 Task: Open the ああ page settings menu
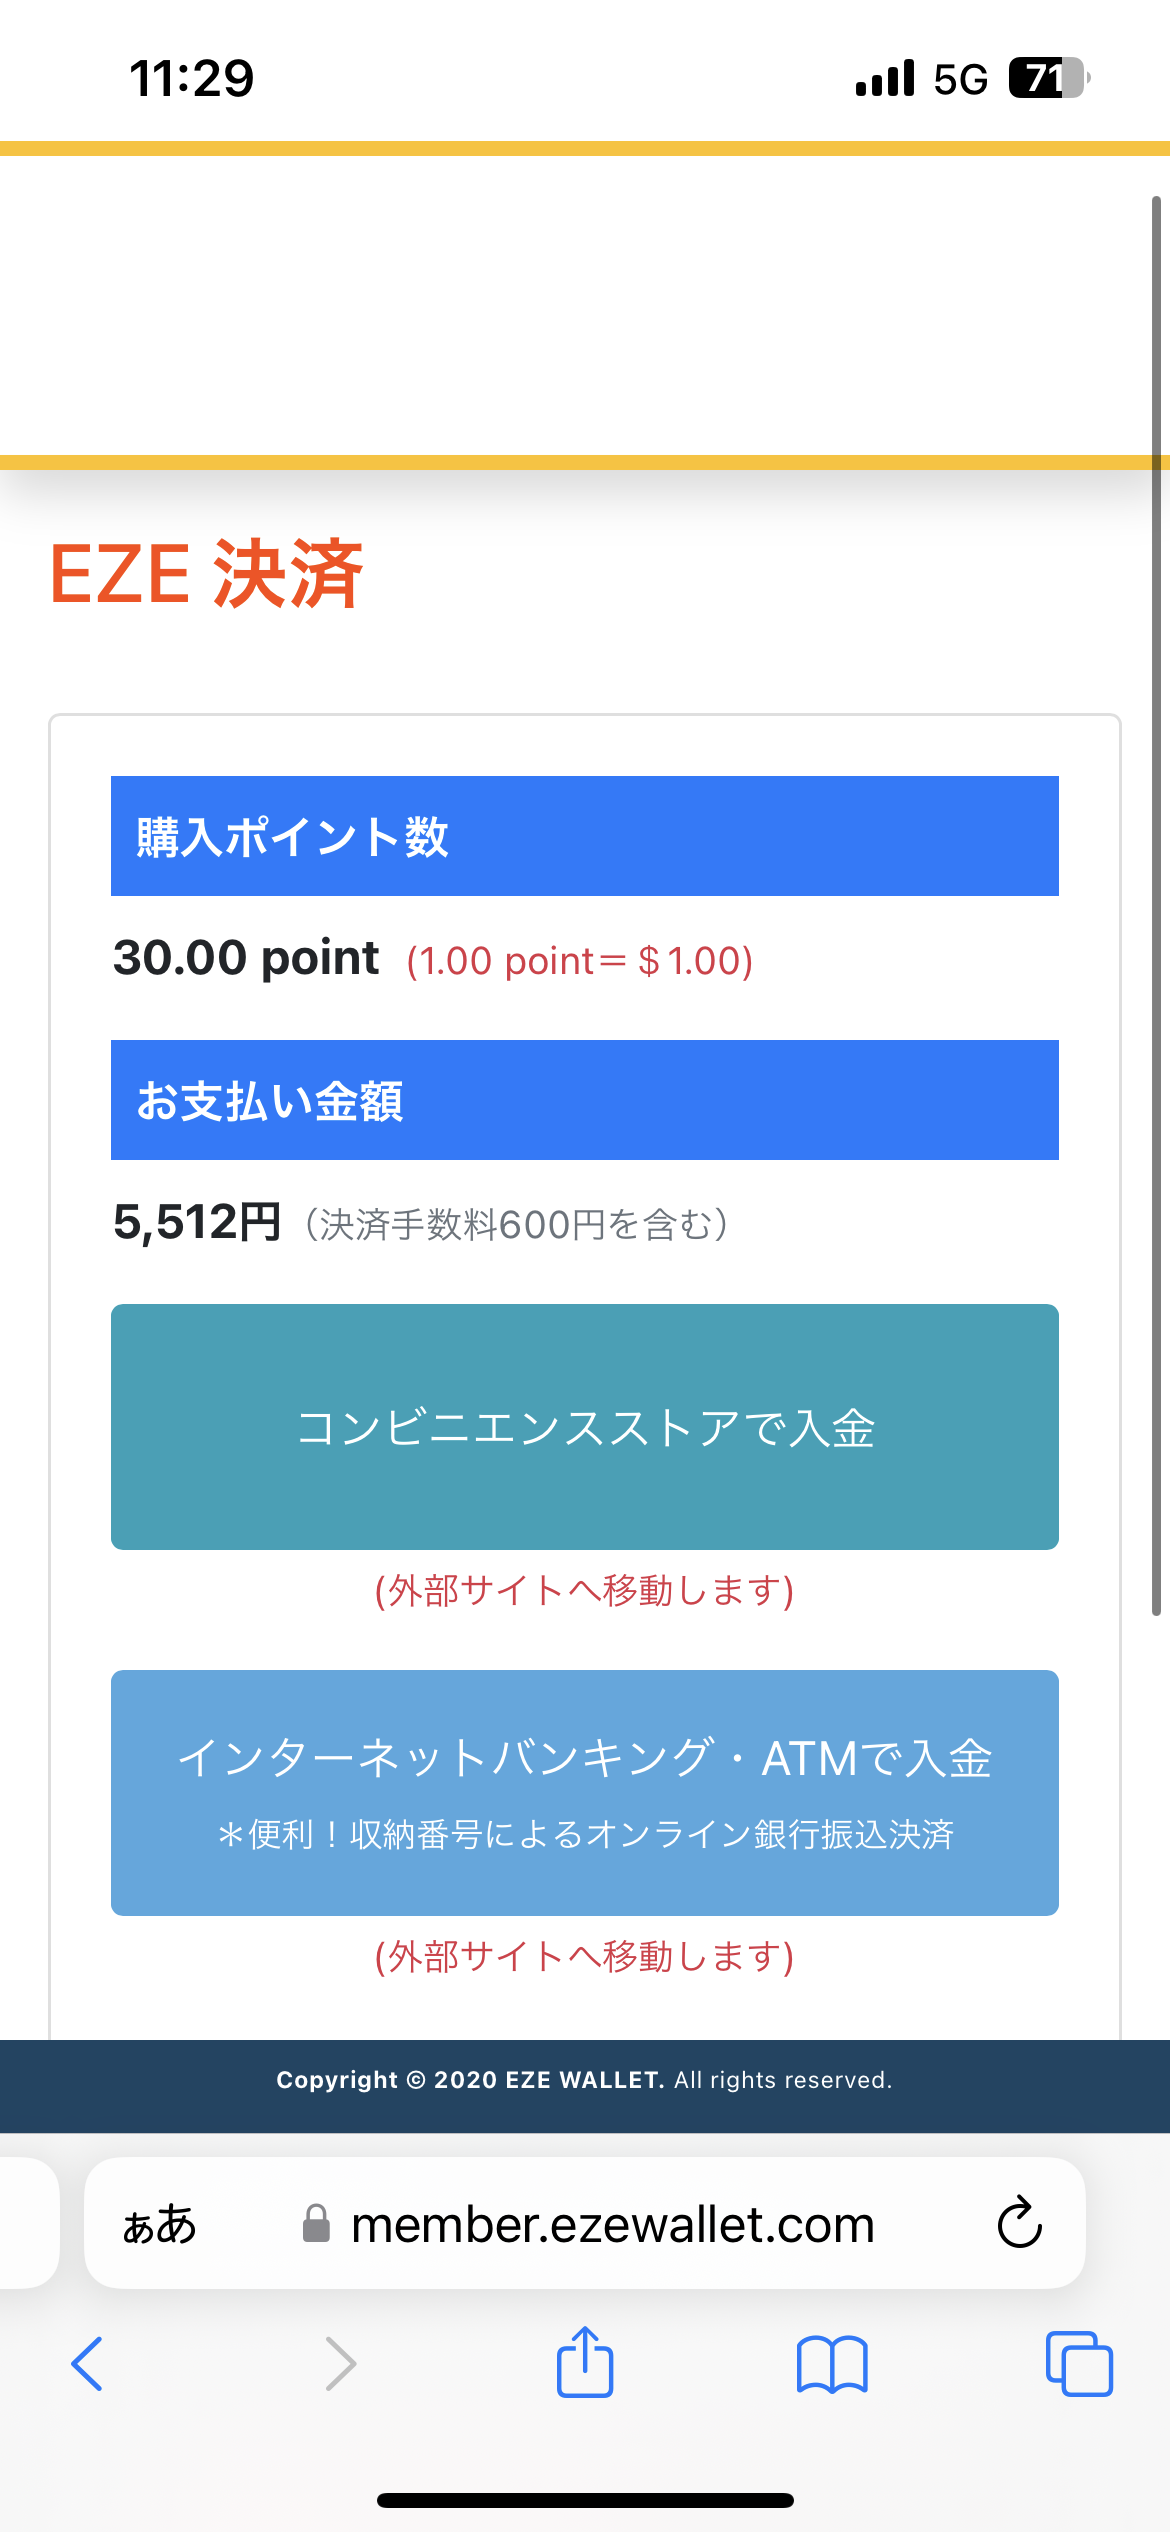160,2224
